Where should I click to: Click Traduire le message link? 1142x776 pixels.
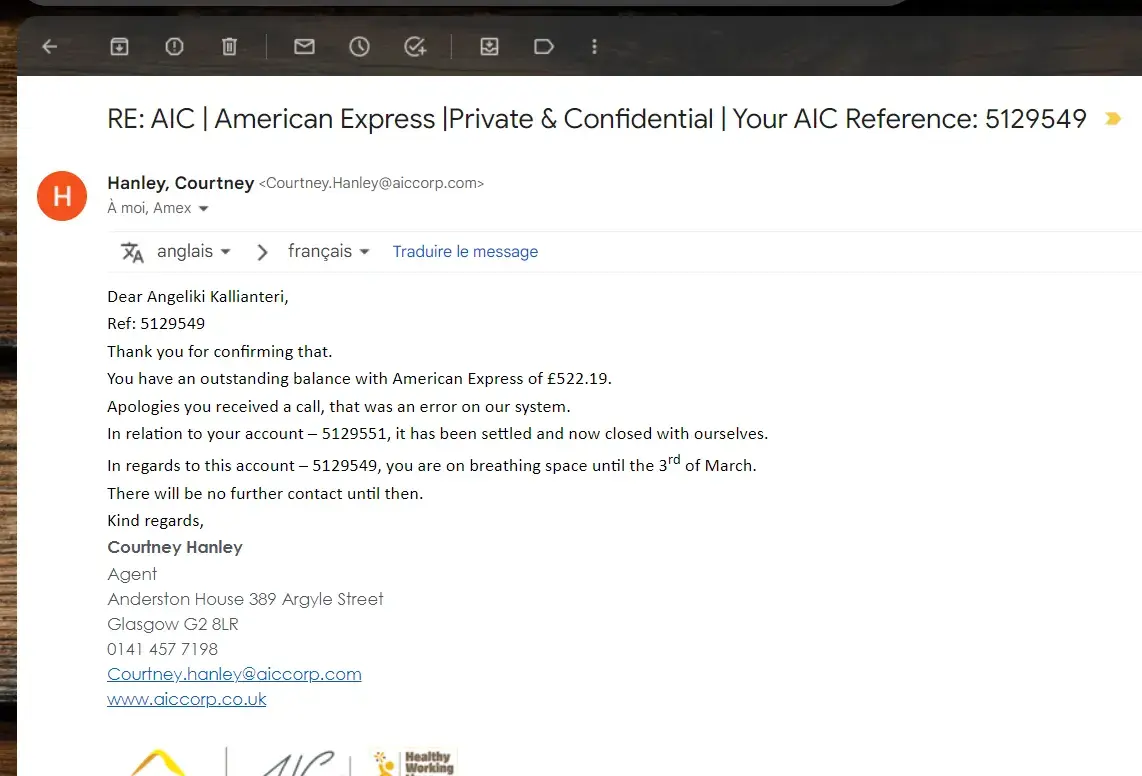tap(465, 252)
